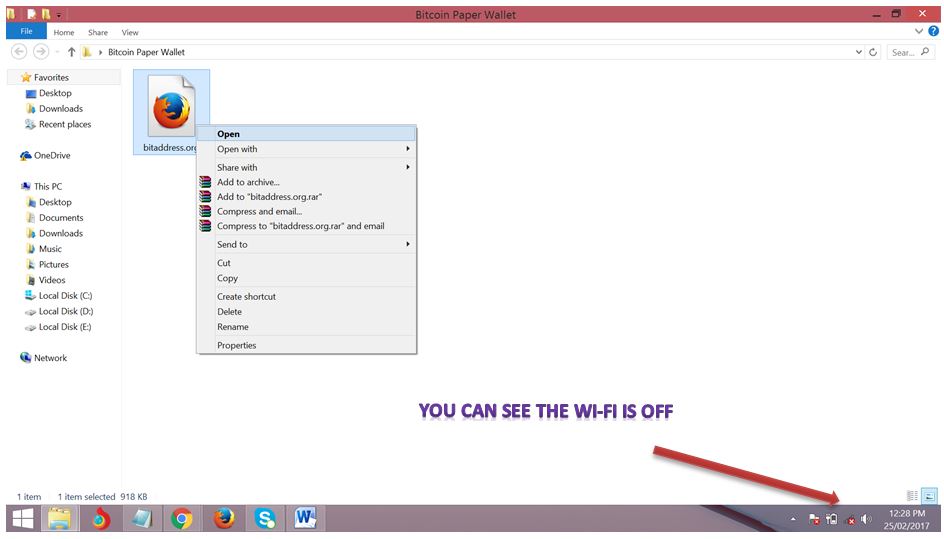This screenshot has height=539, width=944.
Task: Open Network in the navigation pane
Action: [x=50, y=358]
